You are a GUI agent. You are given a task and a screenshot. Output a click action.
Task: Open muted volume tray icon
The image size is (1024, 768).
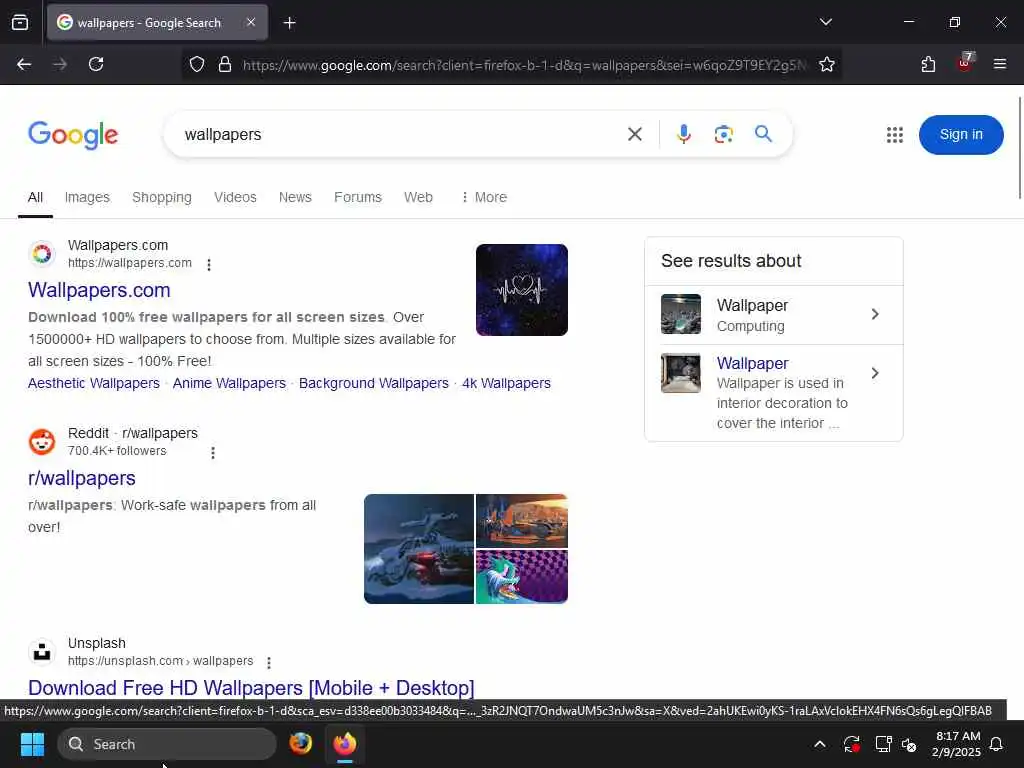(x=909, y=744)
